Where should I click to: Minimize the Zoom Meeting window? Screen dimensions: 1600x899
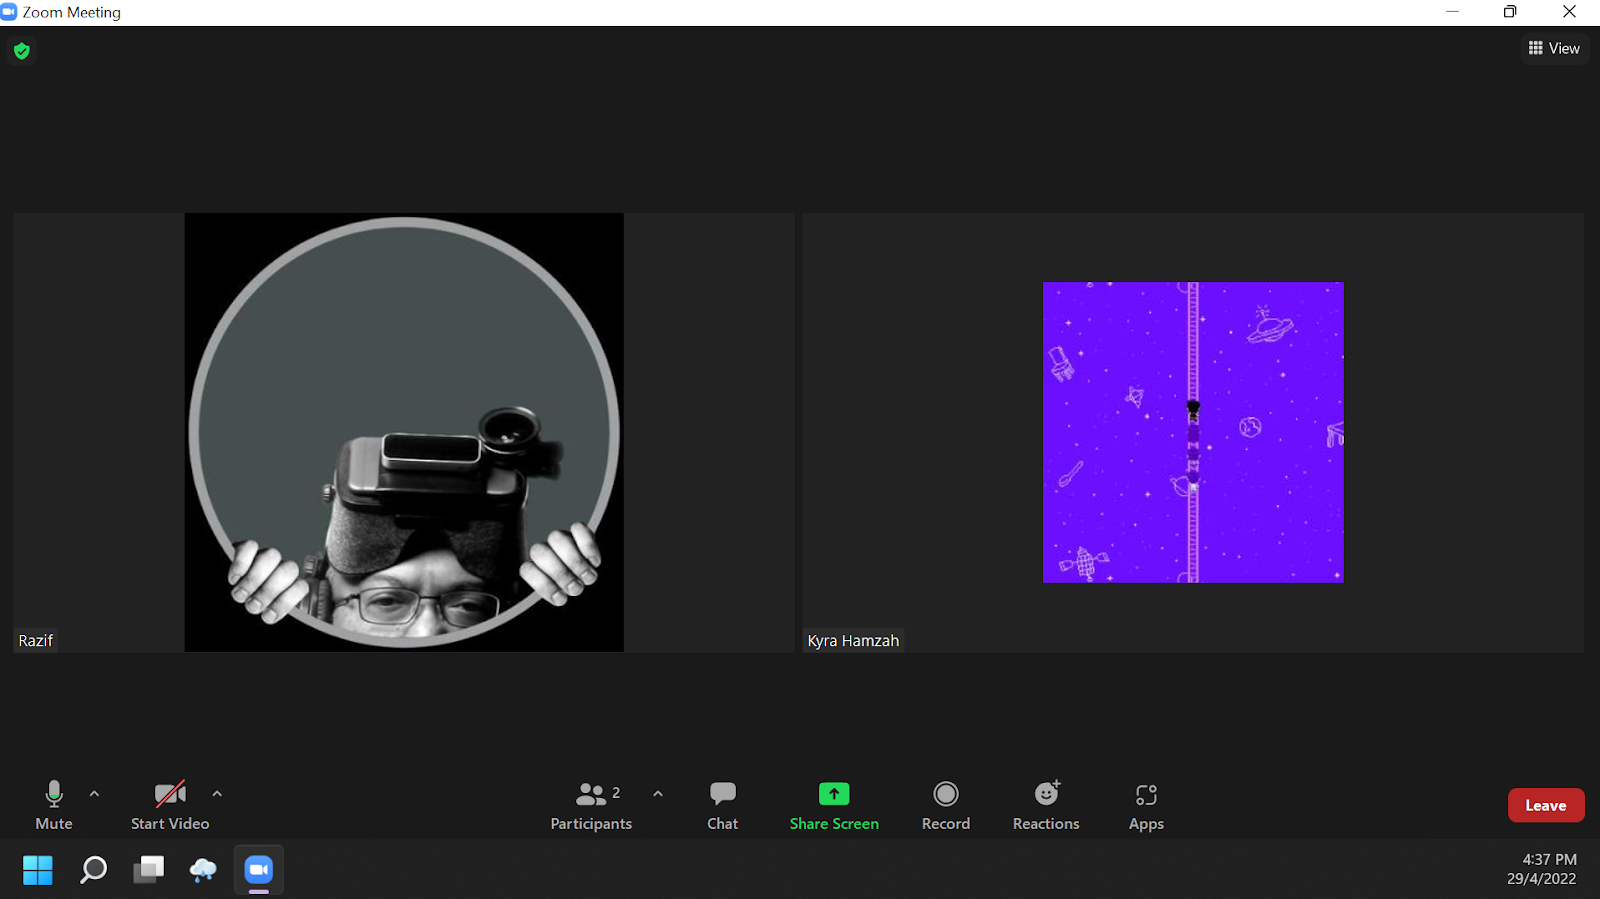1453,12
